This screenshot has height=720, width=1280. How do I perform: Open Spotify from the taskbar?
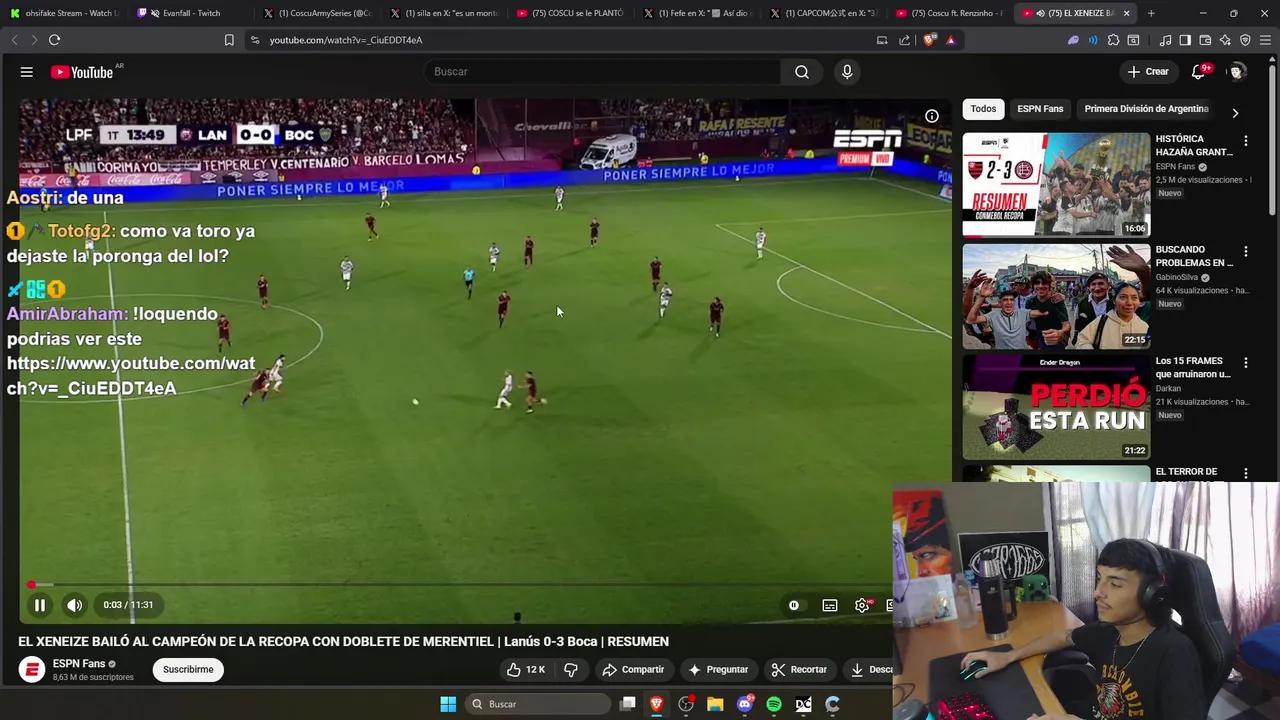click(x=774, y=704)
